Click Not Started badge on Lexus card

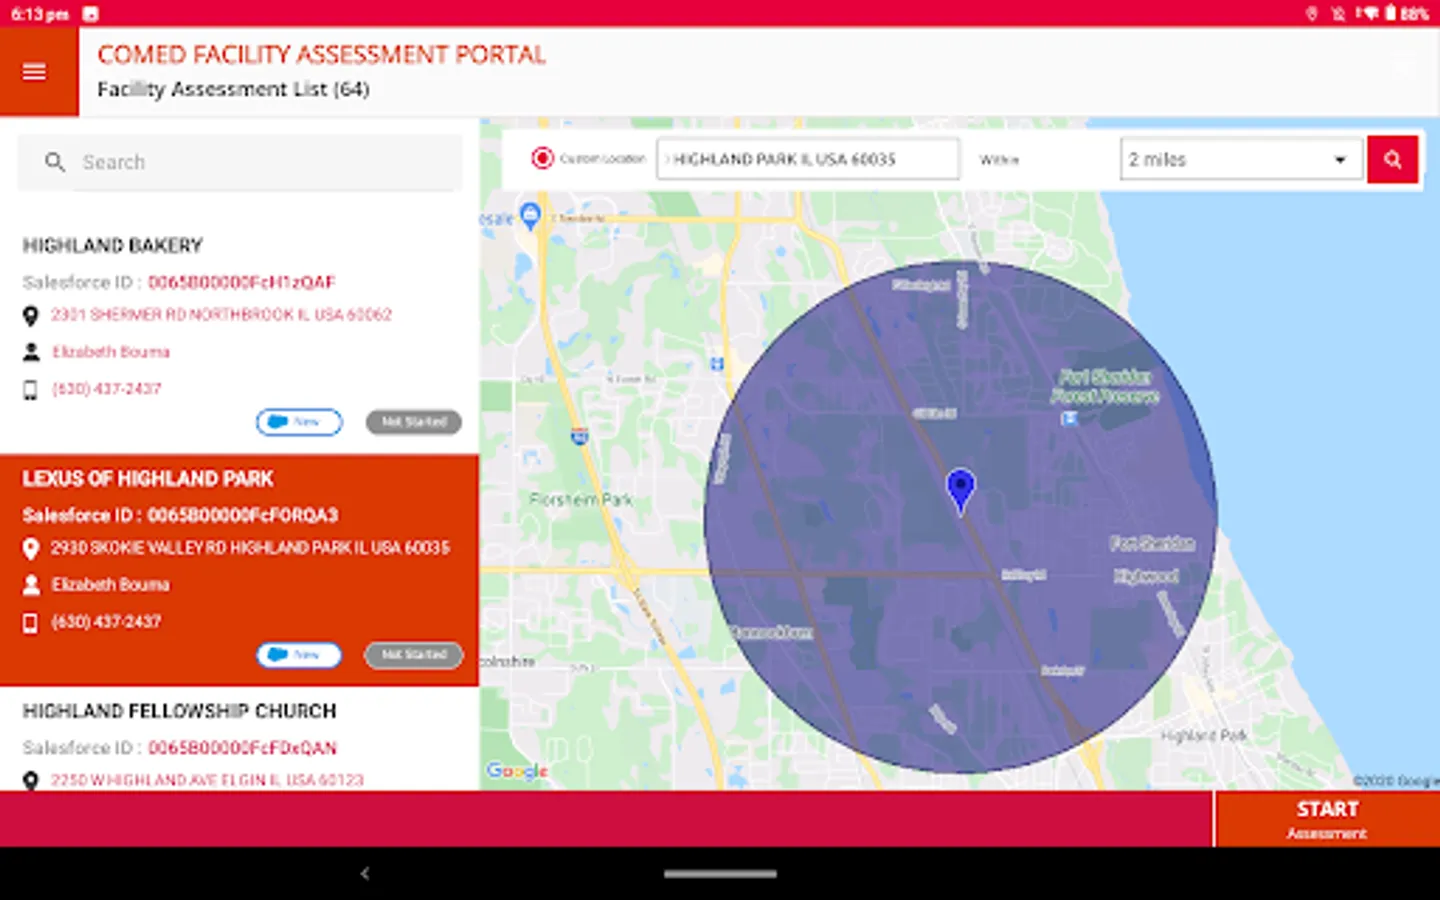point(414,655)
